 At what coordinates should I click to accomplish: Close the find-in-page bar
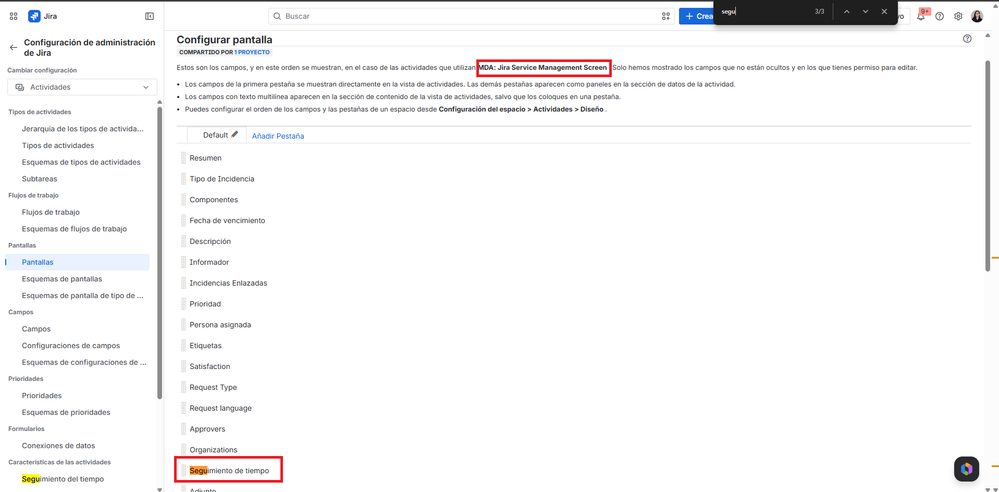(884, 11)
